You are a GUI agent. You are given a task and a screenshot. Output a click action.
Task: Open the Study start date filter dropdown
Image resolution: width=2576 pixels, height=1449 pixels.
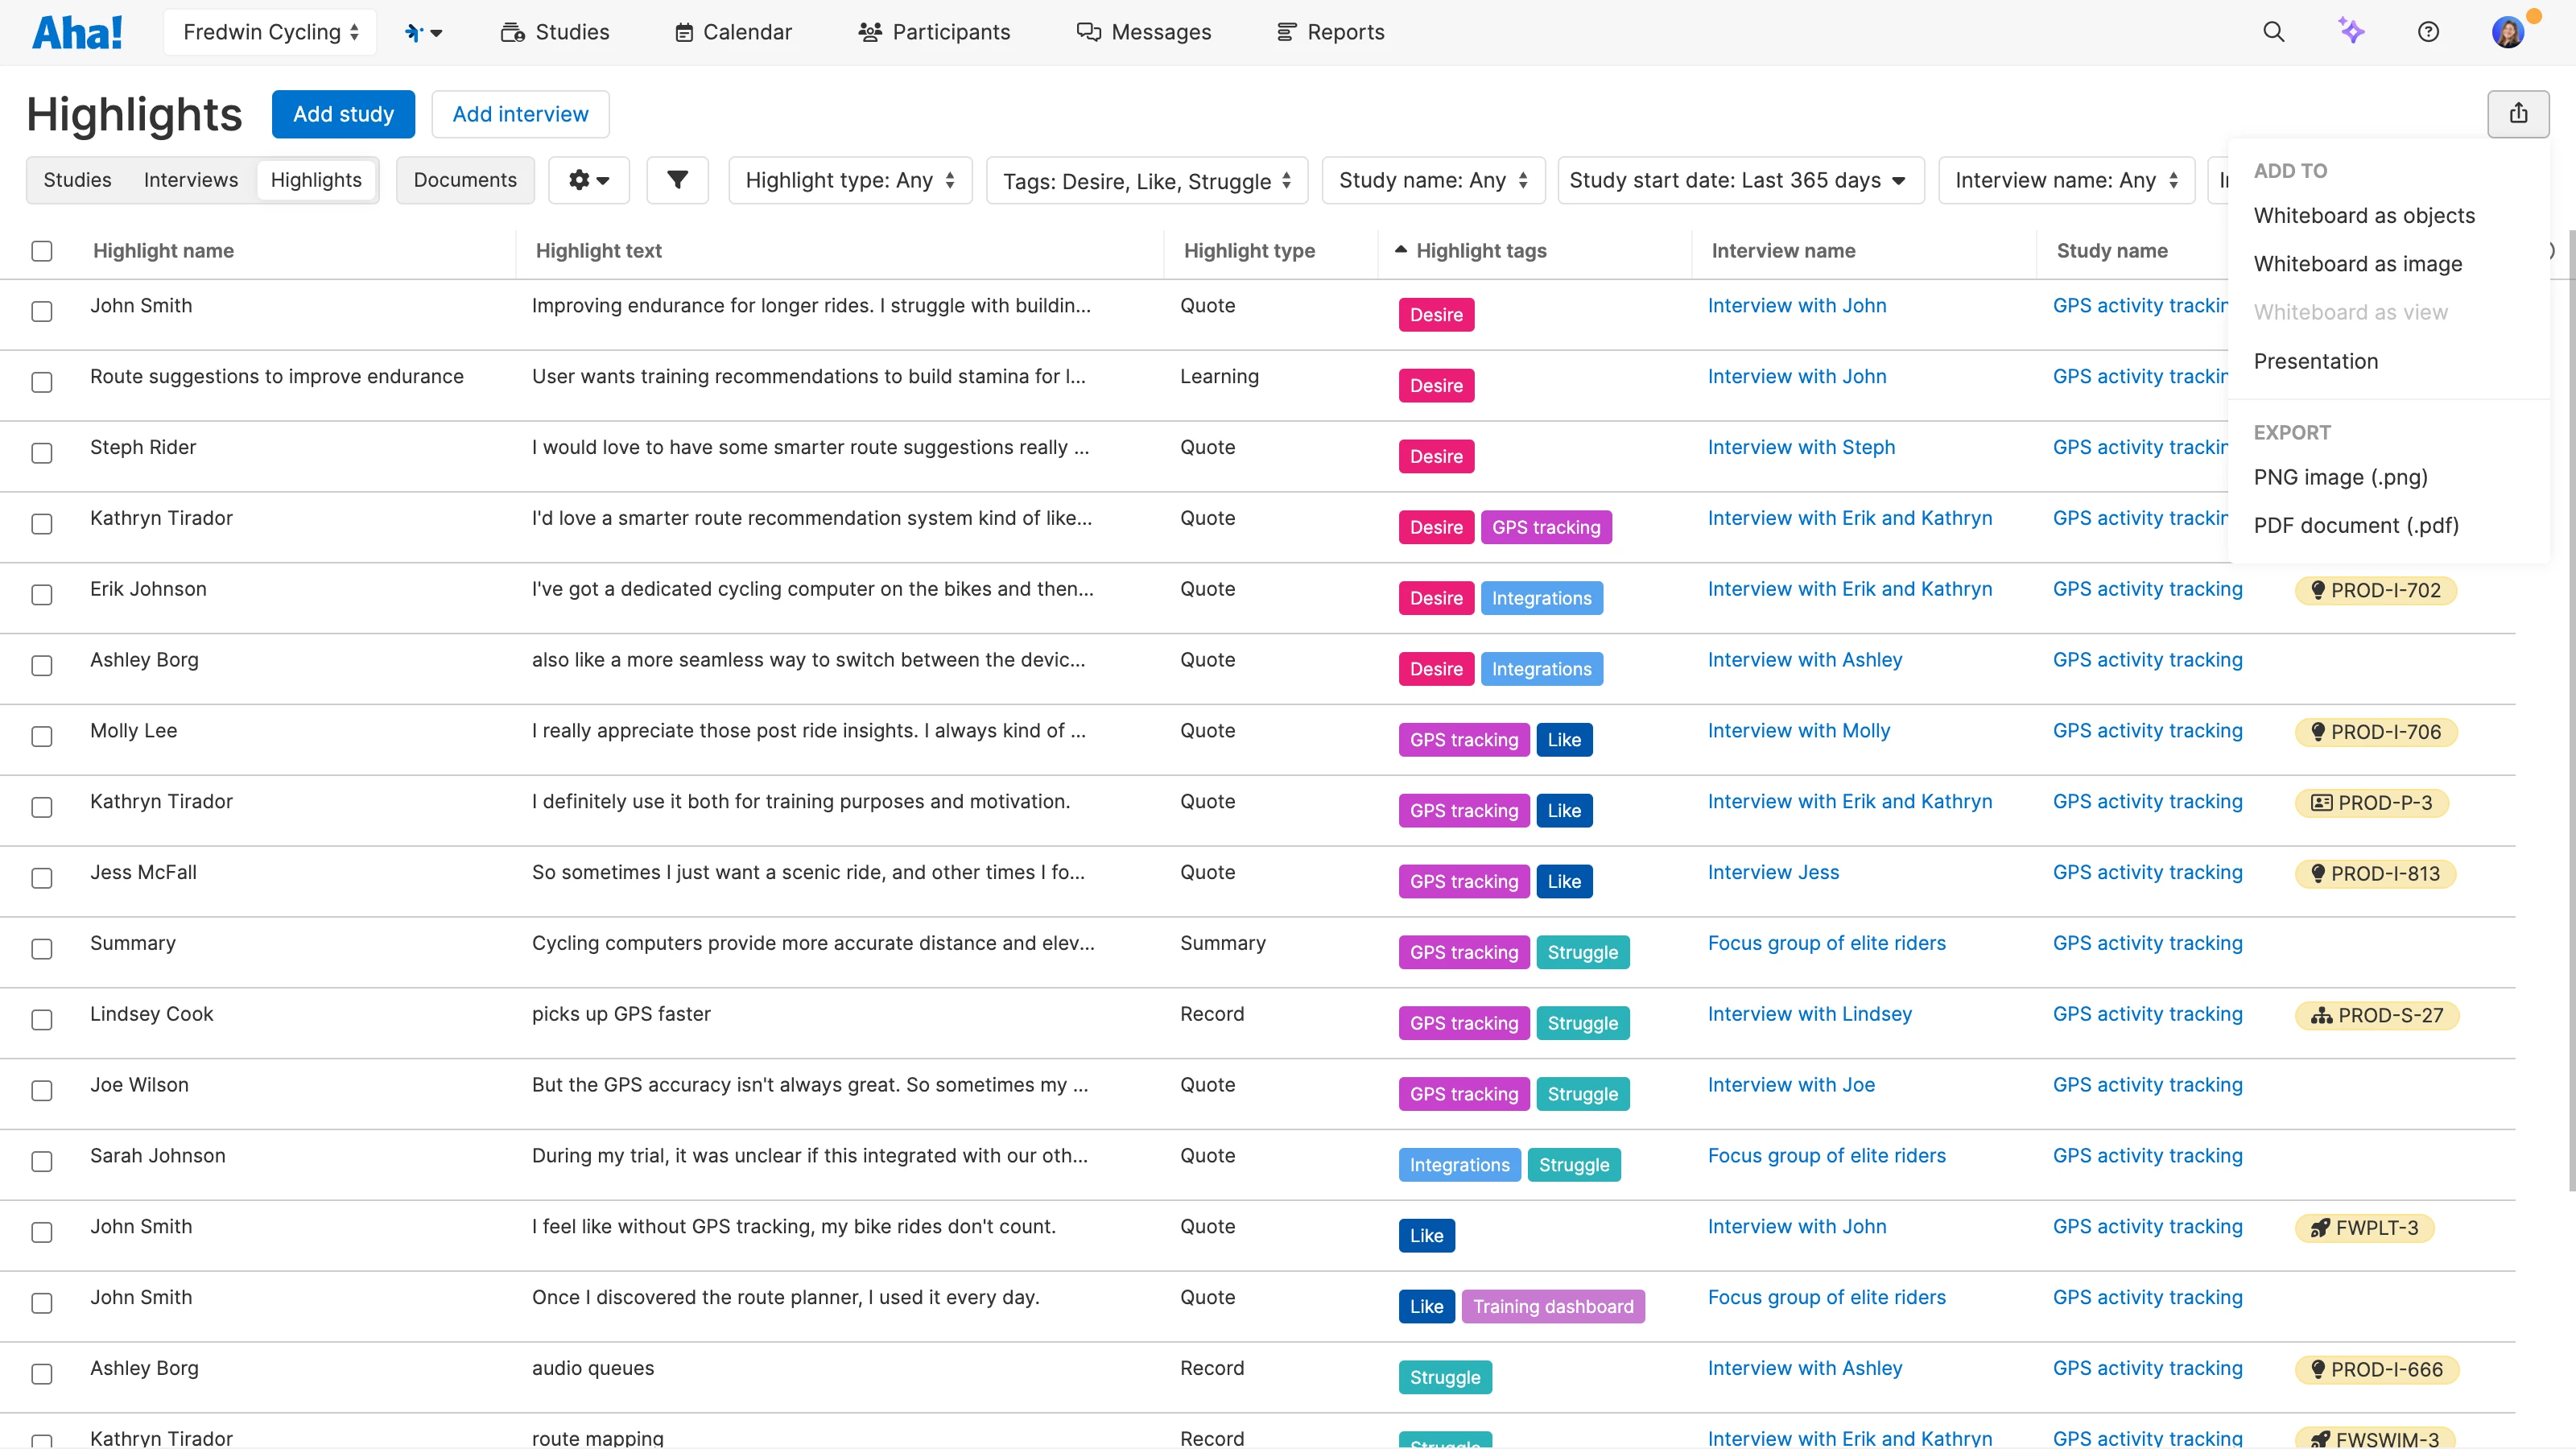click(1740, 180)
